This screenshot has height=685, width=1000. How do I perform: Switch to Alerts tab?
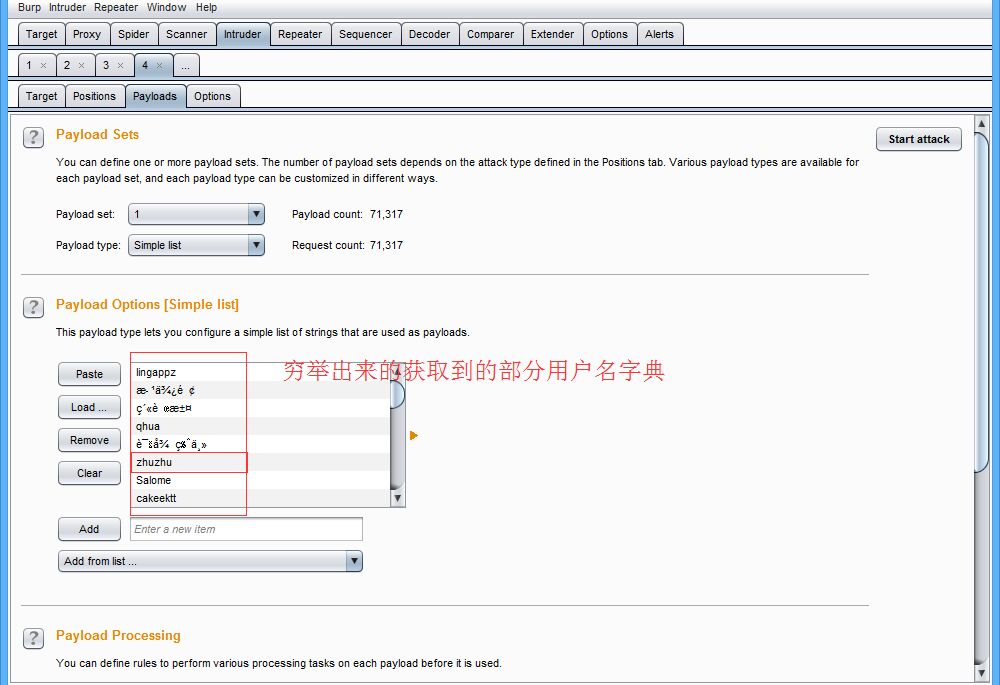(x=659, y=34)
